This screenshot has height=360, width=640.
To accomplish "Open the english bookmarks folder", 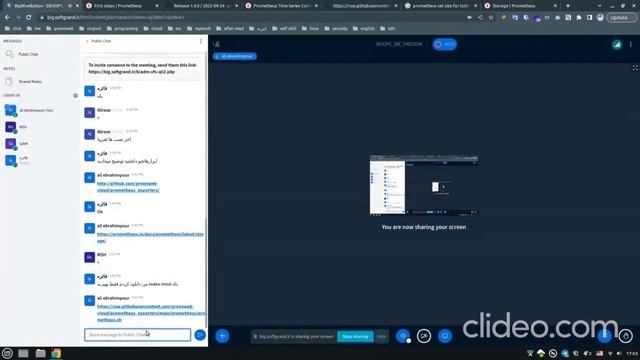I will 363,29.
